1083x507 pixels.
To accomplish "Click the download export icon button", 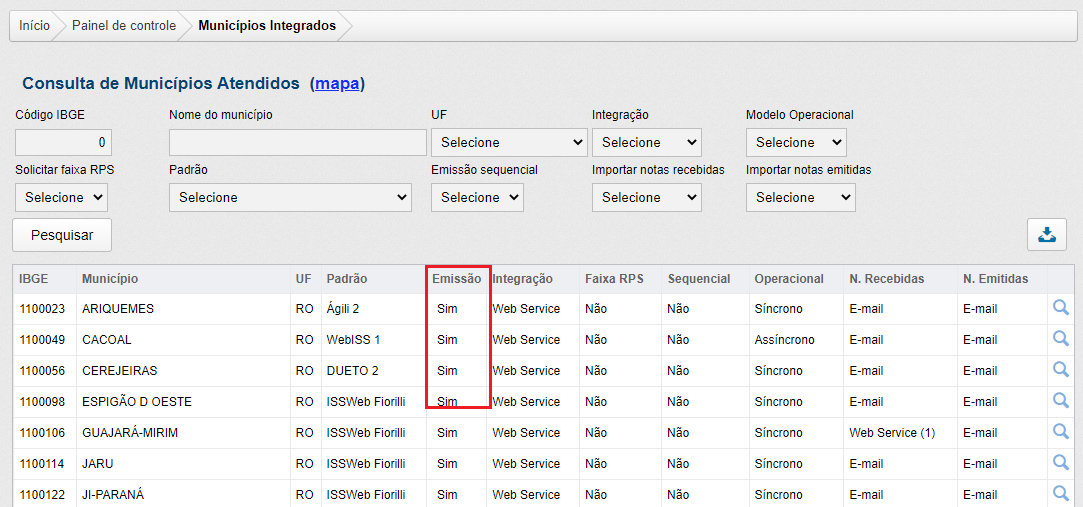I will pyautogui.click(x=1046, y=235).
